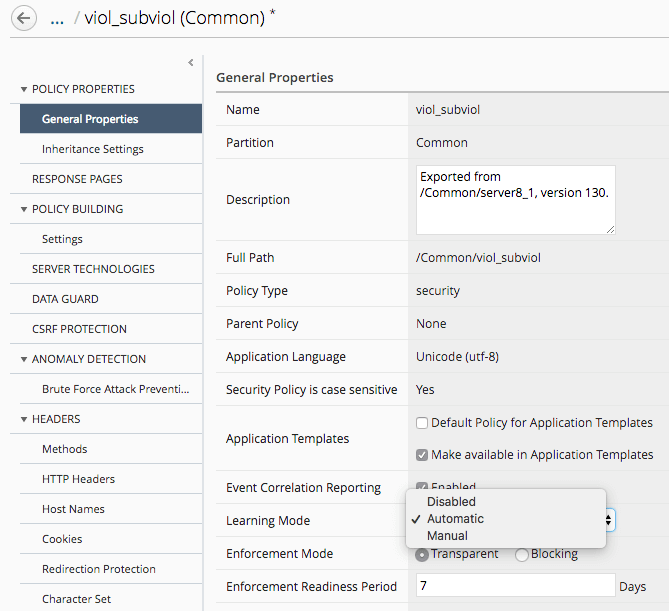669x611 pixels.
Task: Go to Data Guard settings
Action: [x=65, y=299]
